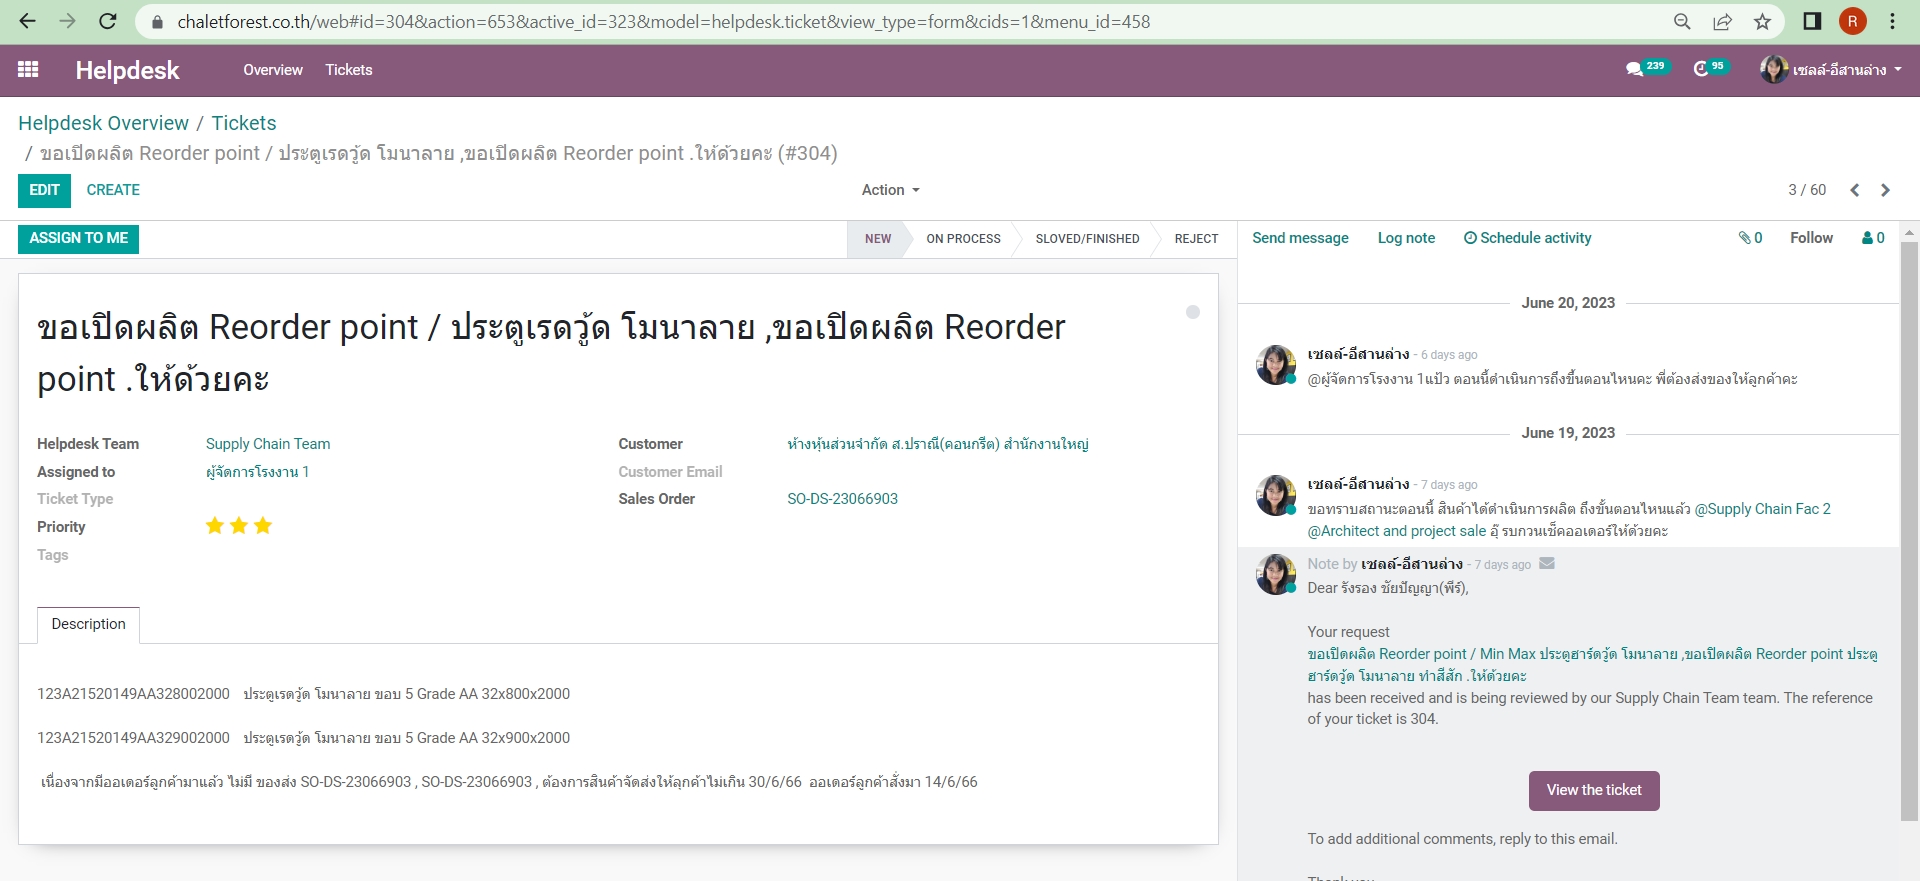Click the ASSIGN TO ME button

tap(78, 238)
